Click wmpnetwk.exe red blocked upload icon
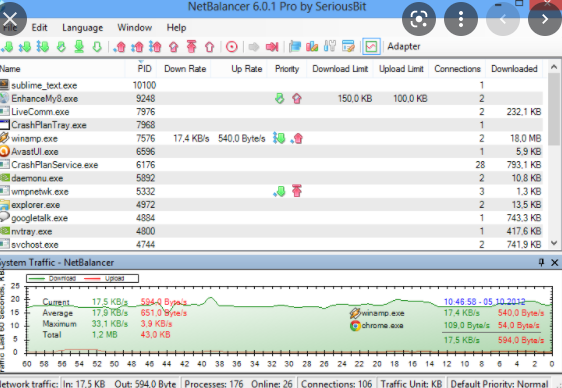Image resolution: width=562 pixels, height=388 pixels. pos(297,191)
